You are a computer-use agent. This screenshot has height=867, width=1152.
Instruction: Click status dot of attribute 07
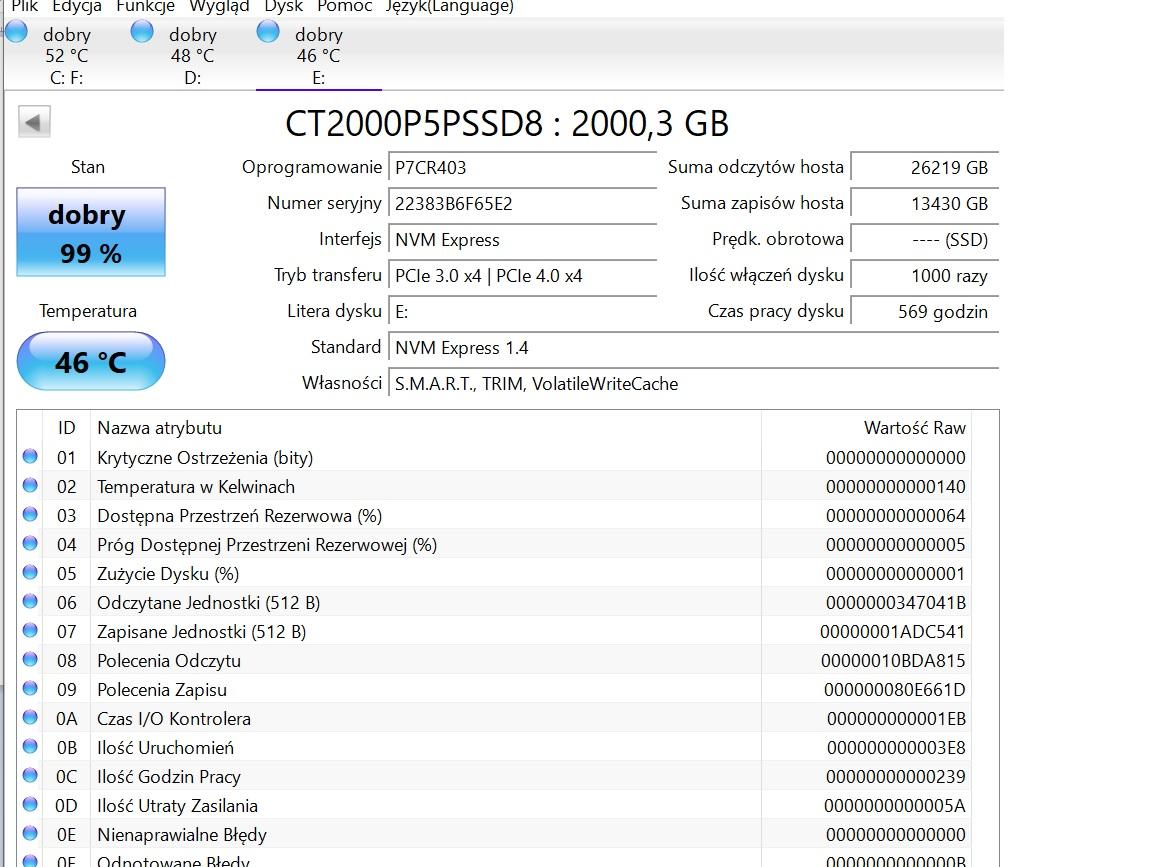click(x=30, y=630)
